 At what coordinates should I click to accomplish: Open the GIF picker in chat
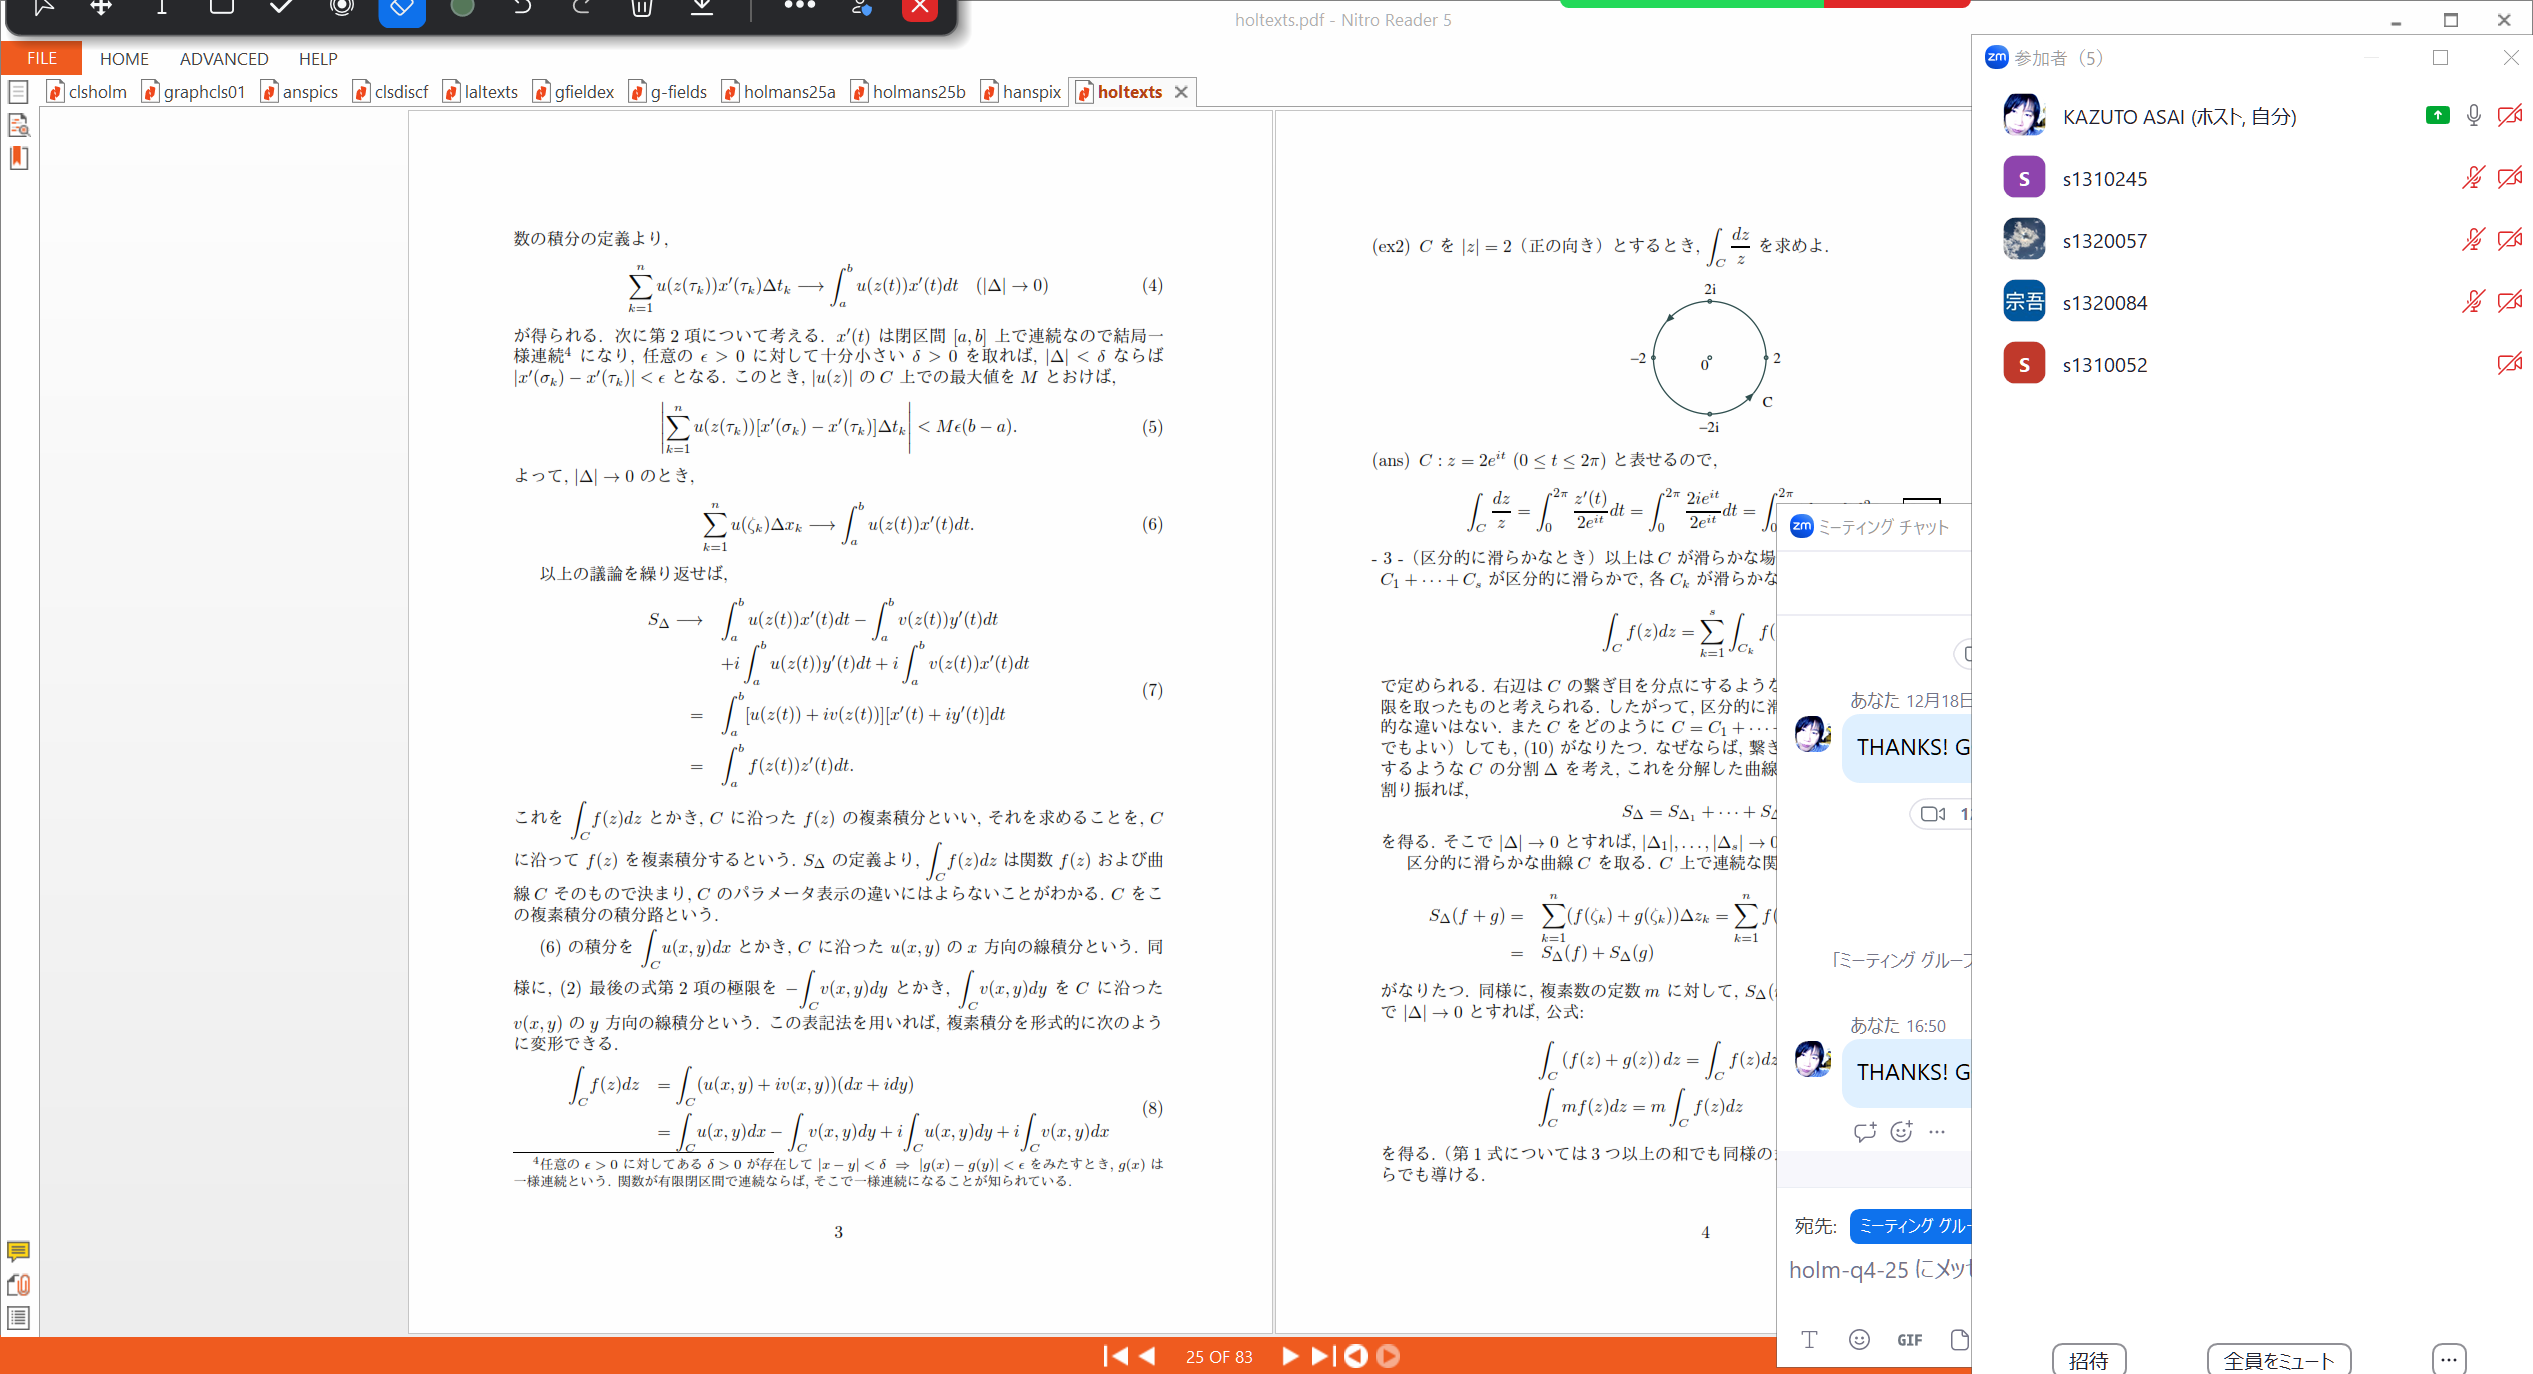(1909, 1340)
